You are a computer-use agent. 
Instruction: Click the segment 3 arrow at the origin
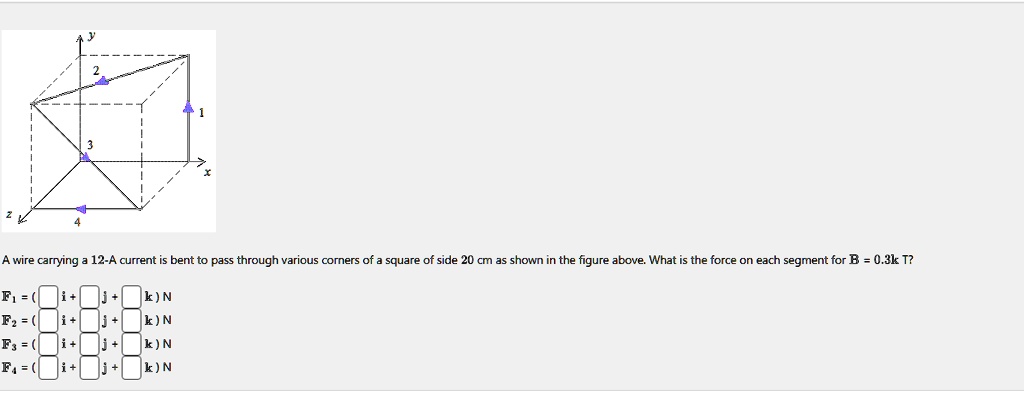pyautogui.click(x=86, y=156)
